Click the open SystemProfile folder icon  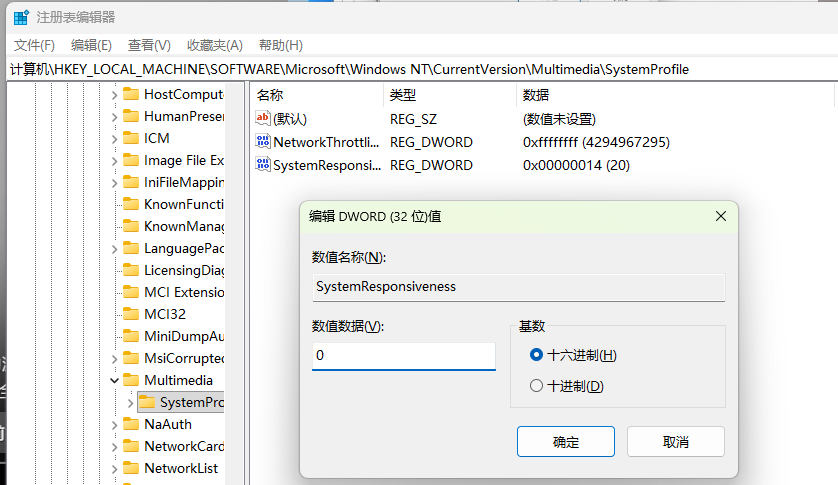click(x=147, y=402)
